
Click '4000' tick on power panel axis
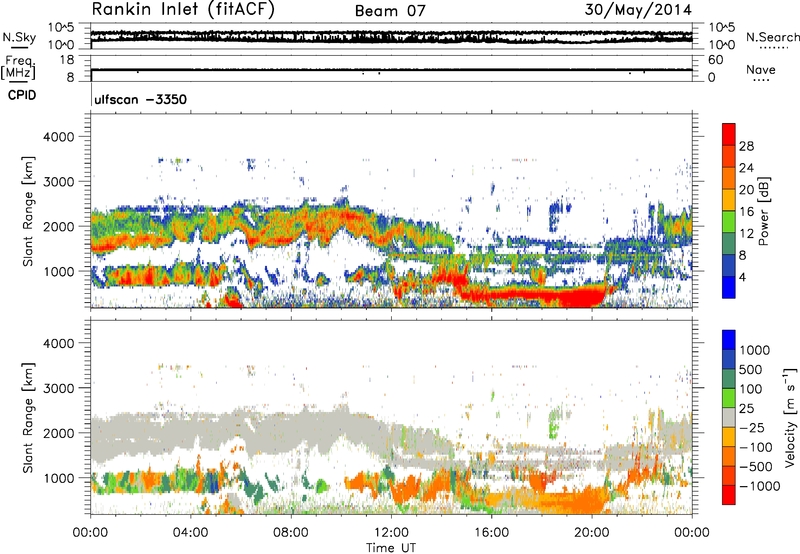(58, 137)
